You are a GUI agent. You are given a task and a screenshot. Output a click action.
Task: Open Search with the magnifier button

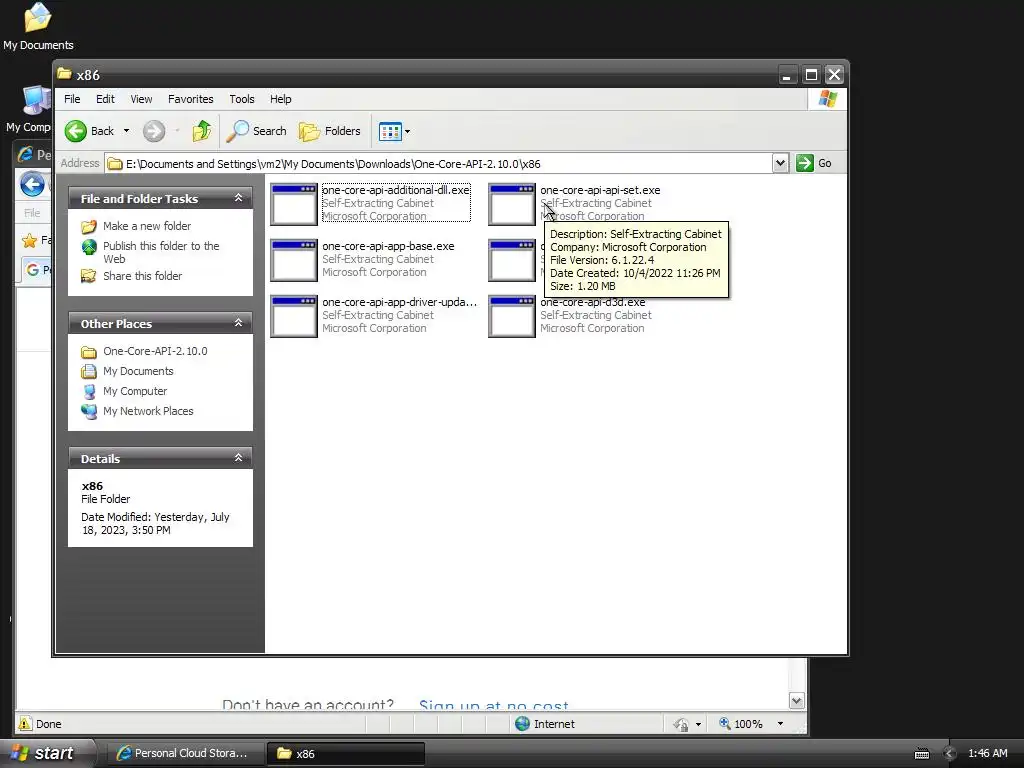[x=256, y=131]
